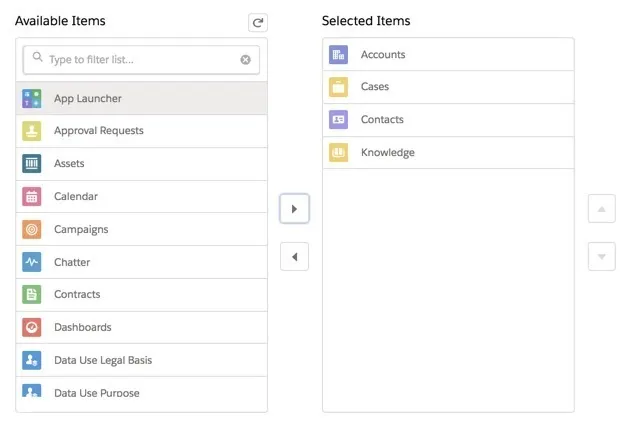Click the App Launcher icon
The height and width of the screenshot is (438, 623).
tap(32, 98)
